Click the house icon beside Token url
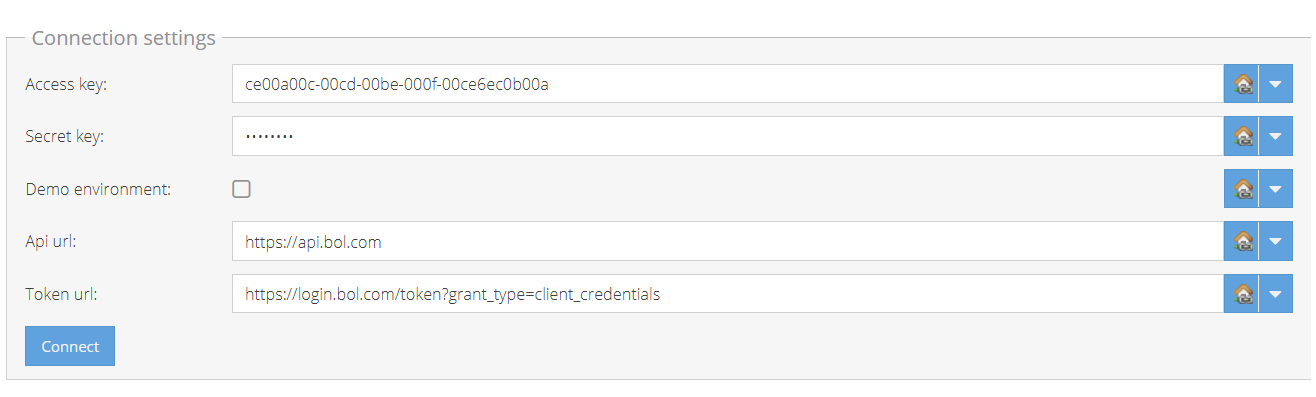This screenshot has height=397, width=1316. (x=1241, y=294)
